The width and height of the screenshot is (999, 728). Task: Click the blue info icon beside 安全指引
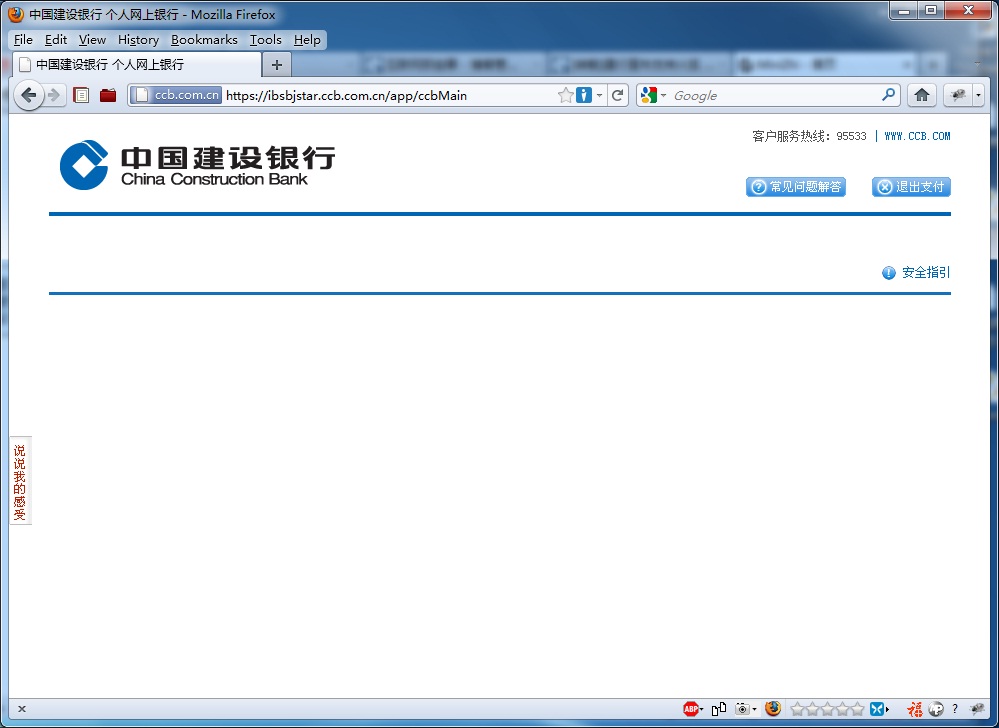tap(888, 272)
